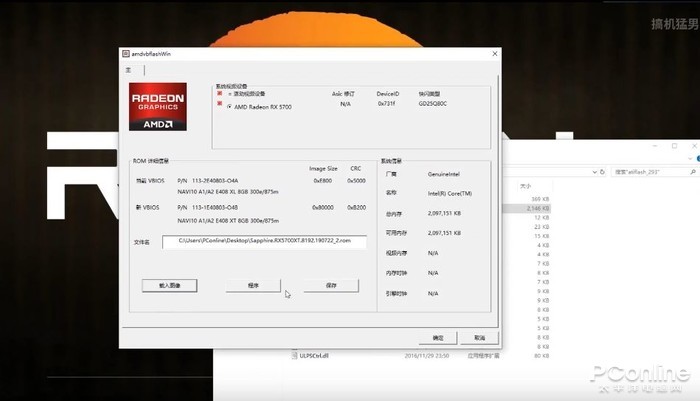Click the NAVI10 E408 XT 8GB description
Screen dimensions: 700x401
coord(228,221)
